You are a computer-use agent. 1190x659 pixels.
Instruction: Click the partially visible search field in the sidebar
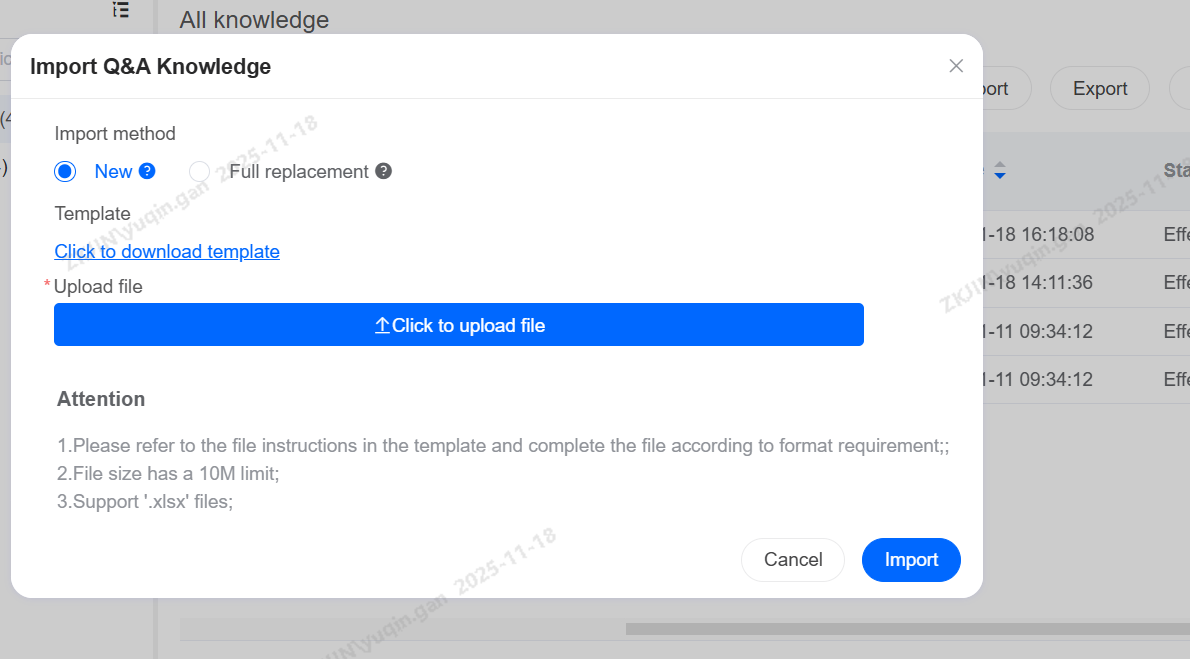pos(6,58)
